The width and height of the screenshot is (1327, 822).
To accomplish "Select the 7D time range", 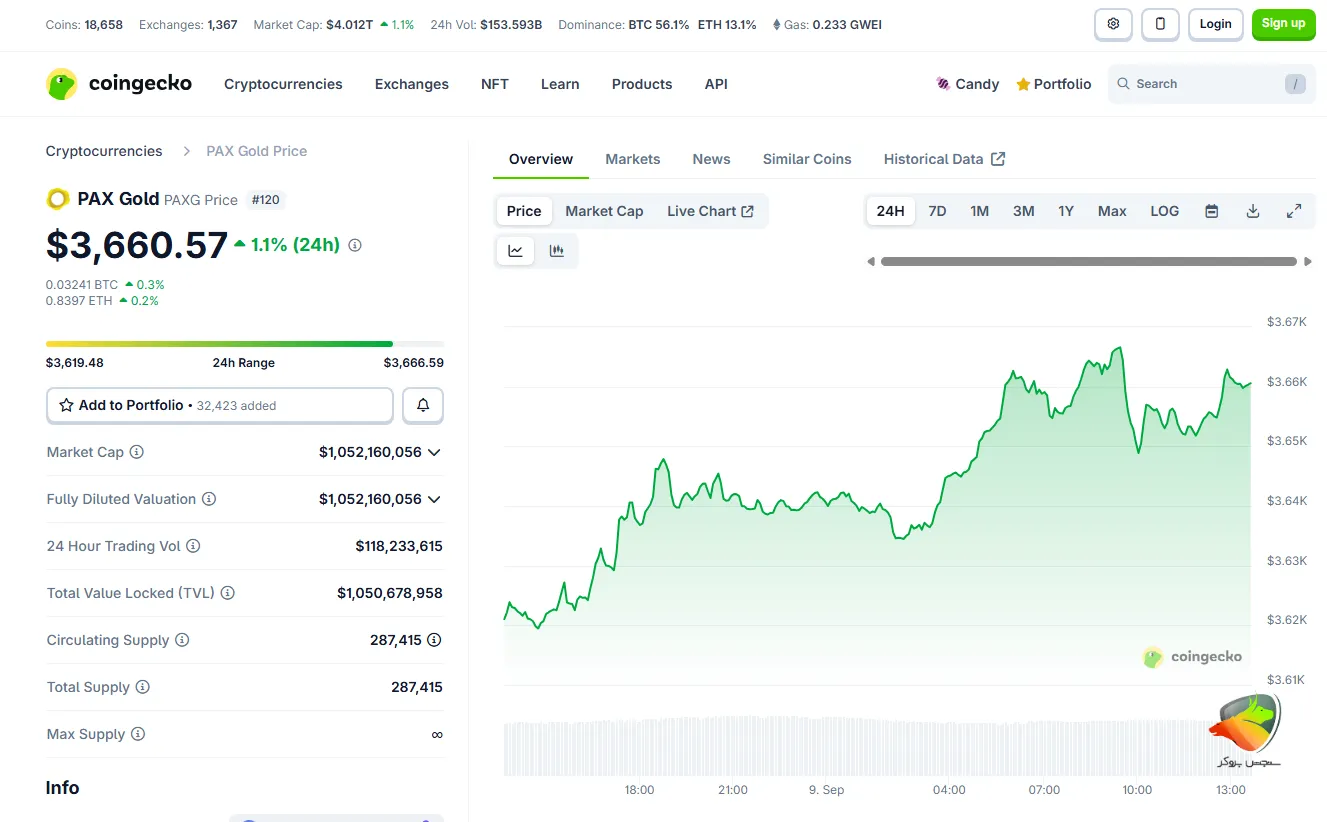I will click(937, 211).
